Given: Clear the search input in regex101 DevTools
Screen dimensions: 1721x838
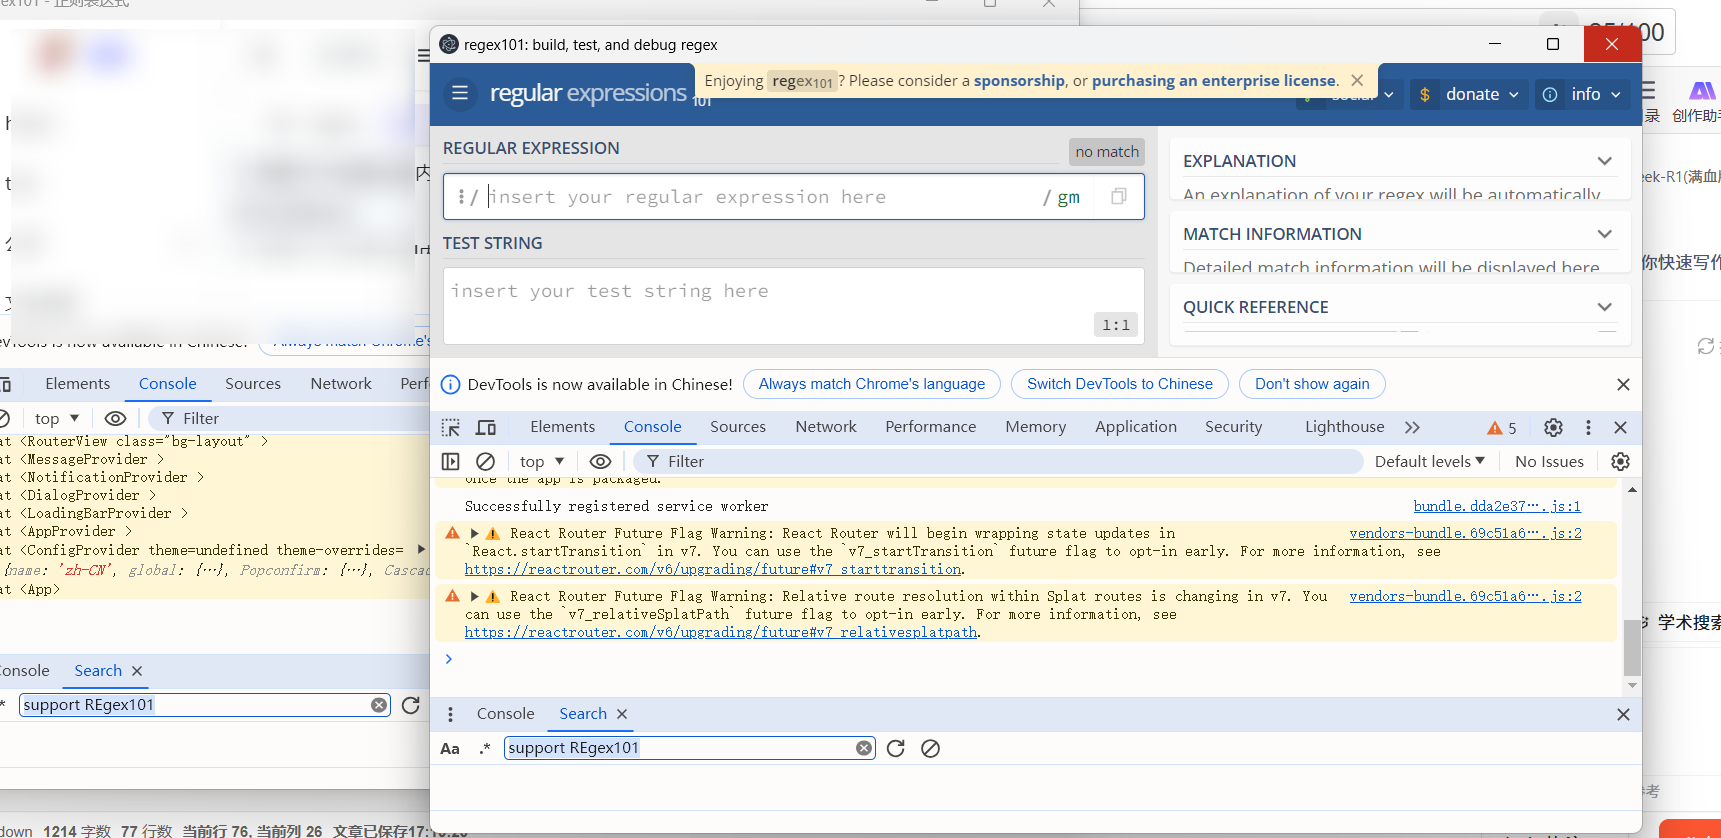Looking at the screenshot, I should 864,749.
